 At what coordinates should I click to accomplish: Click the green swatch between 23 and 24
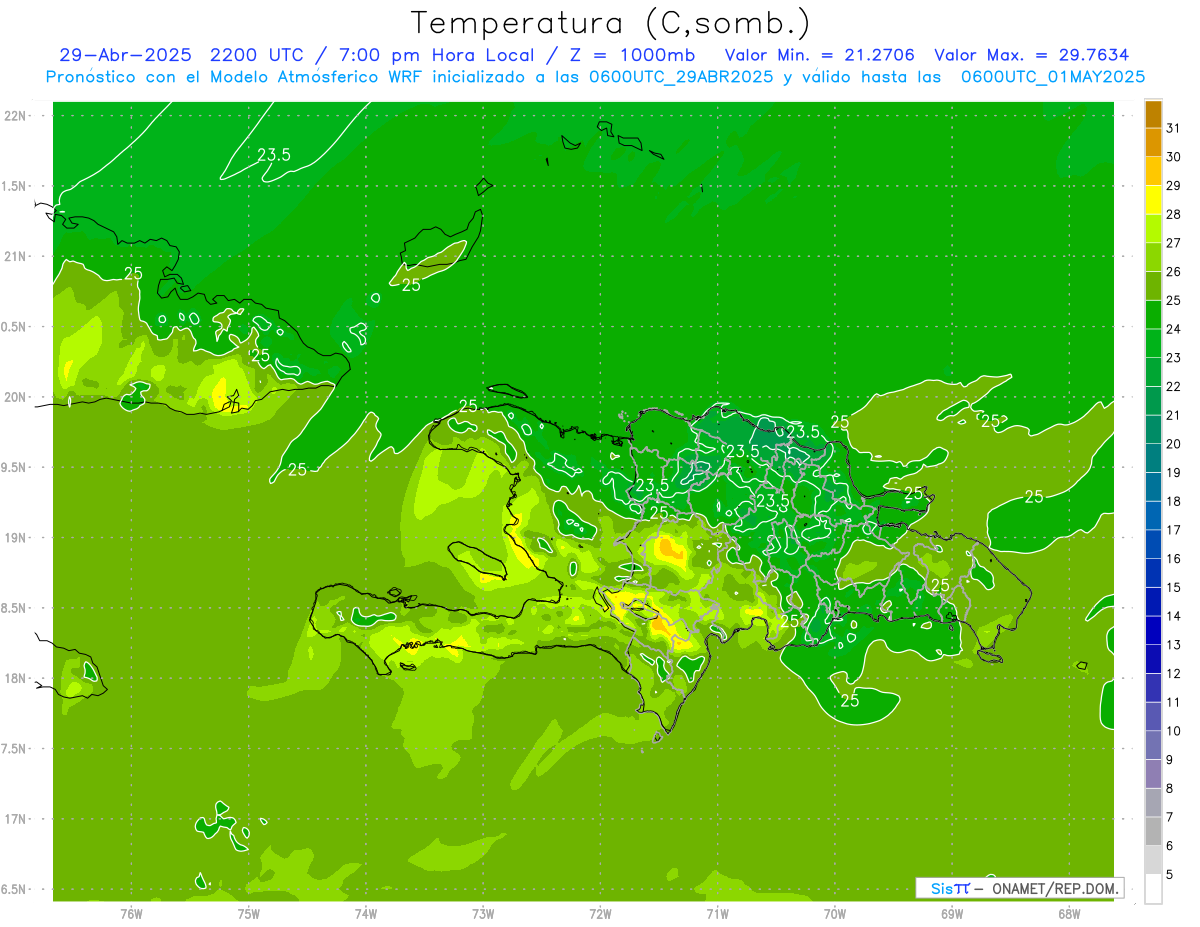pyautogui.click(x=1153, y=343)
